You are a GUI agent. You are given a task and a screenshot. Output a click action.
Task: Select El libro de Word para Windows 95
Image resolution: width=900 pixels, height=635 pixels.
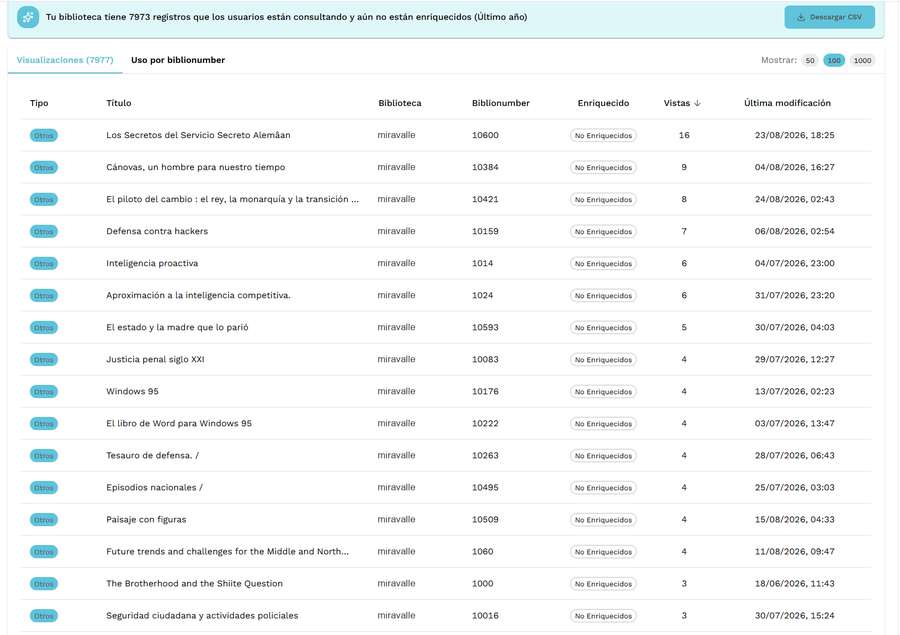pyautogui.click(x=179, y=424)
